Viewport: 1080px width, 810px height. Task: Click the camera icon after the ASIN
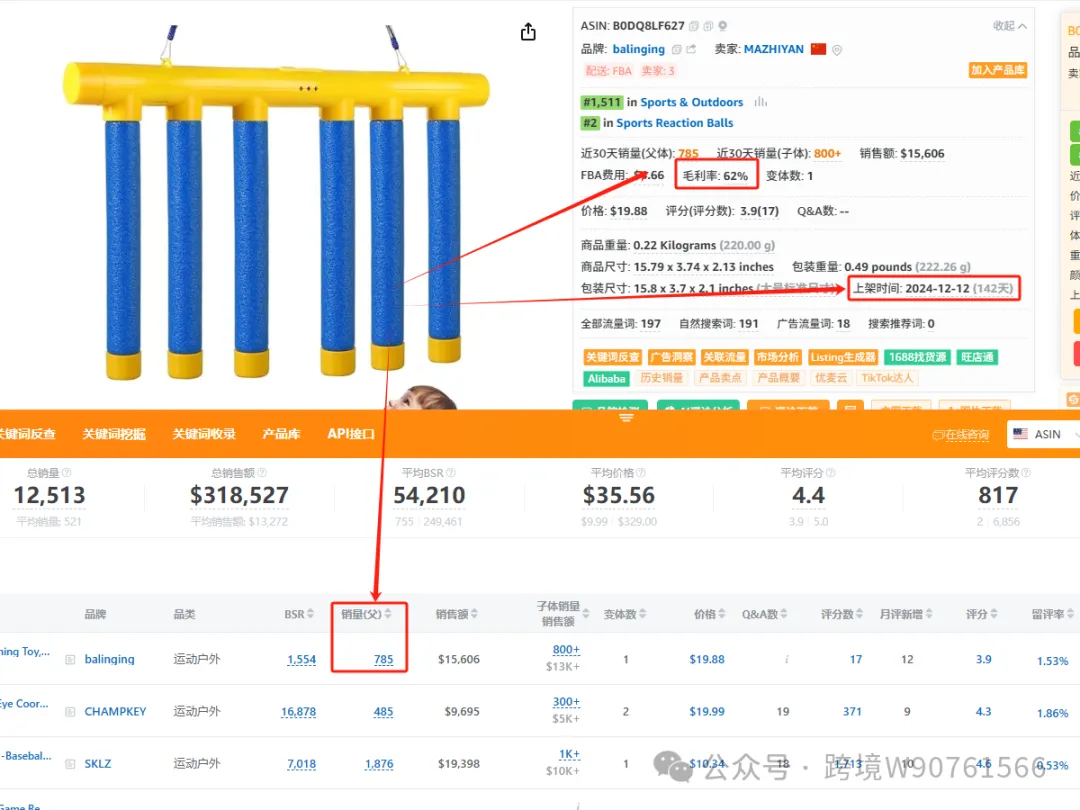(723, 26)
